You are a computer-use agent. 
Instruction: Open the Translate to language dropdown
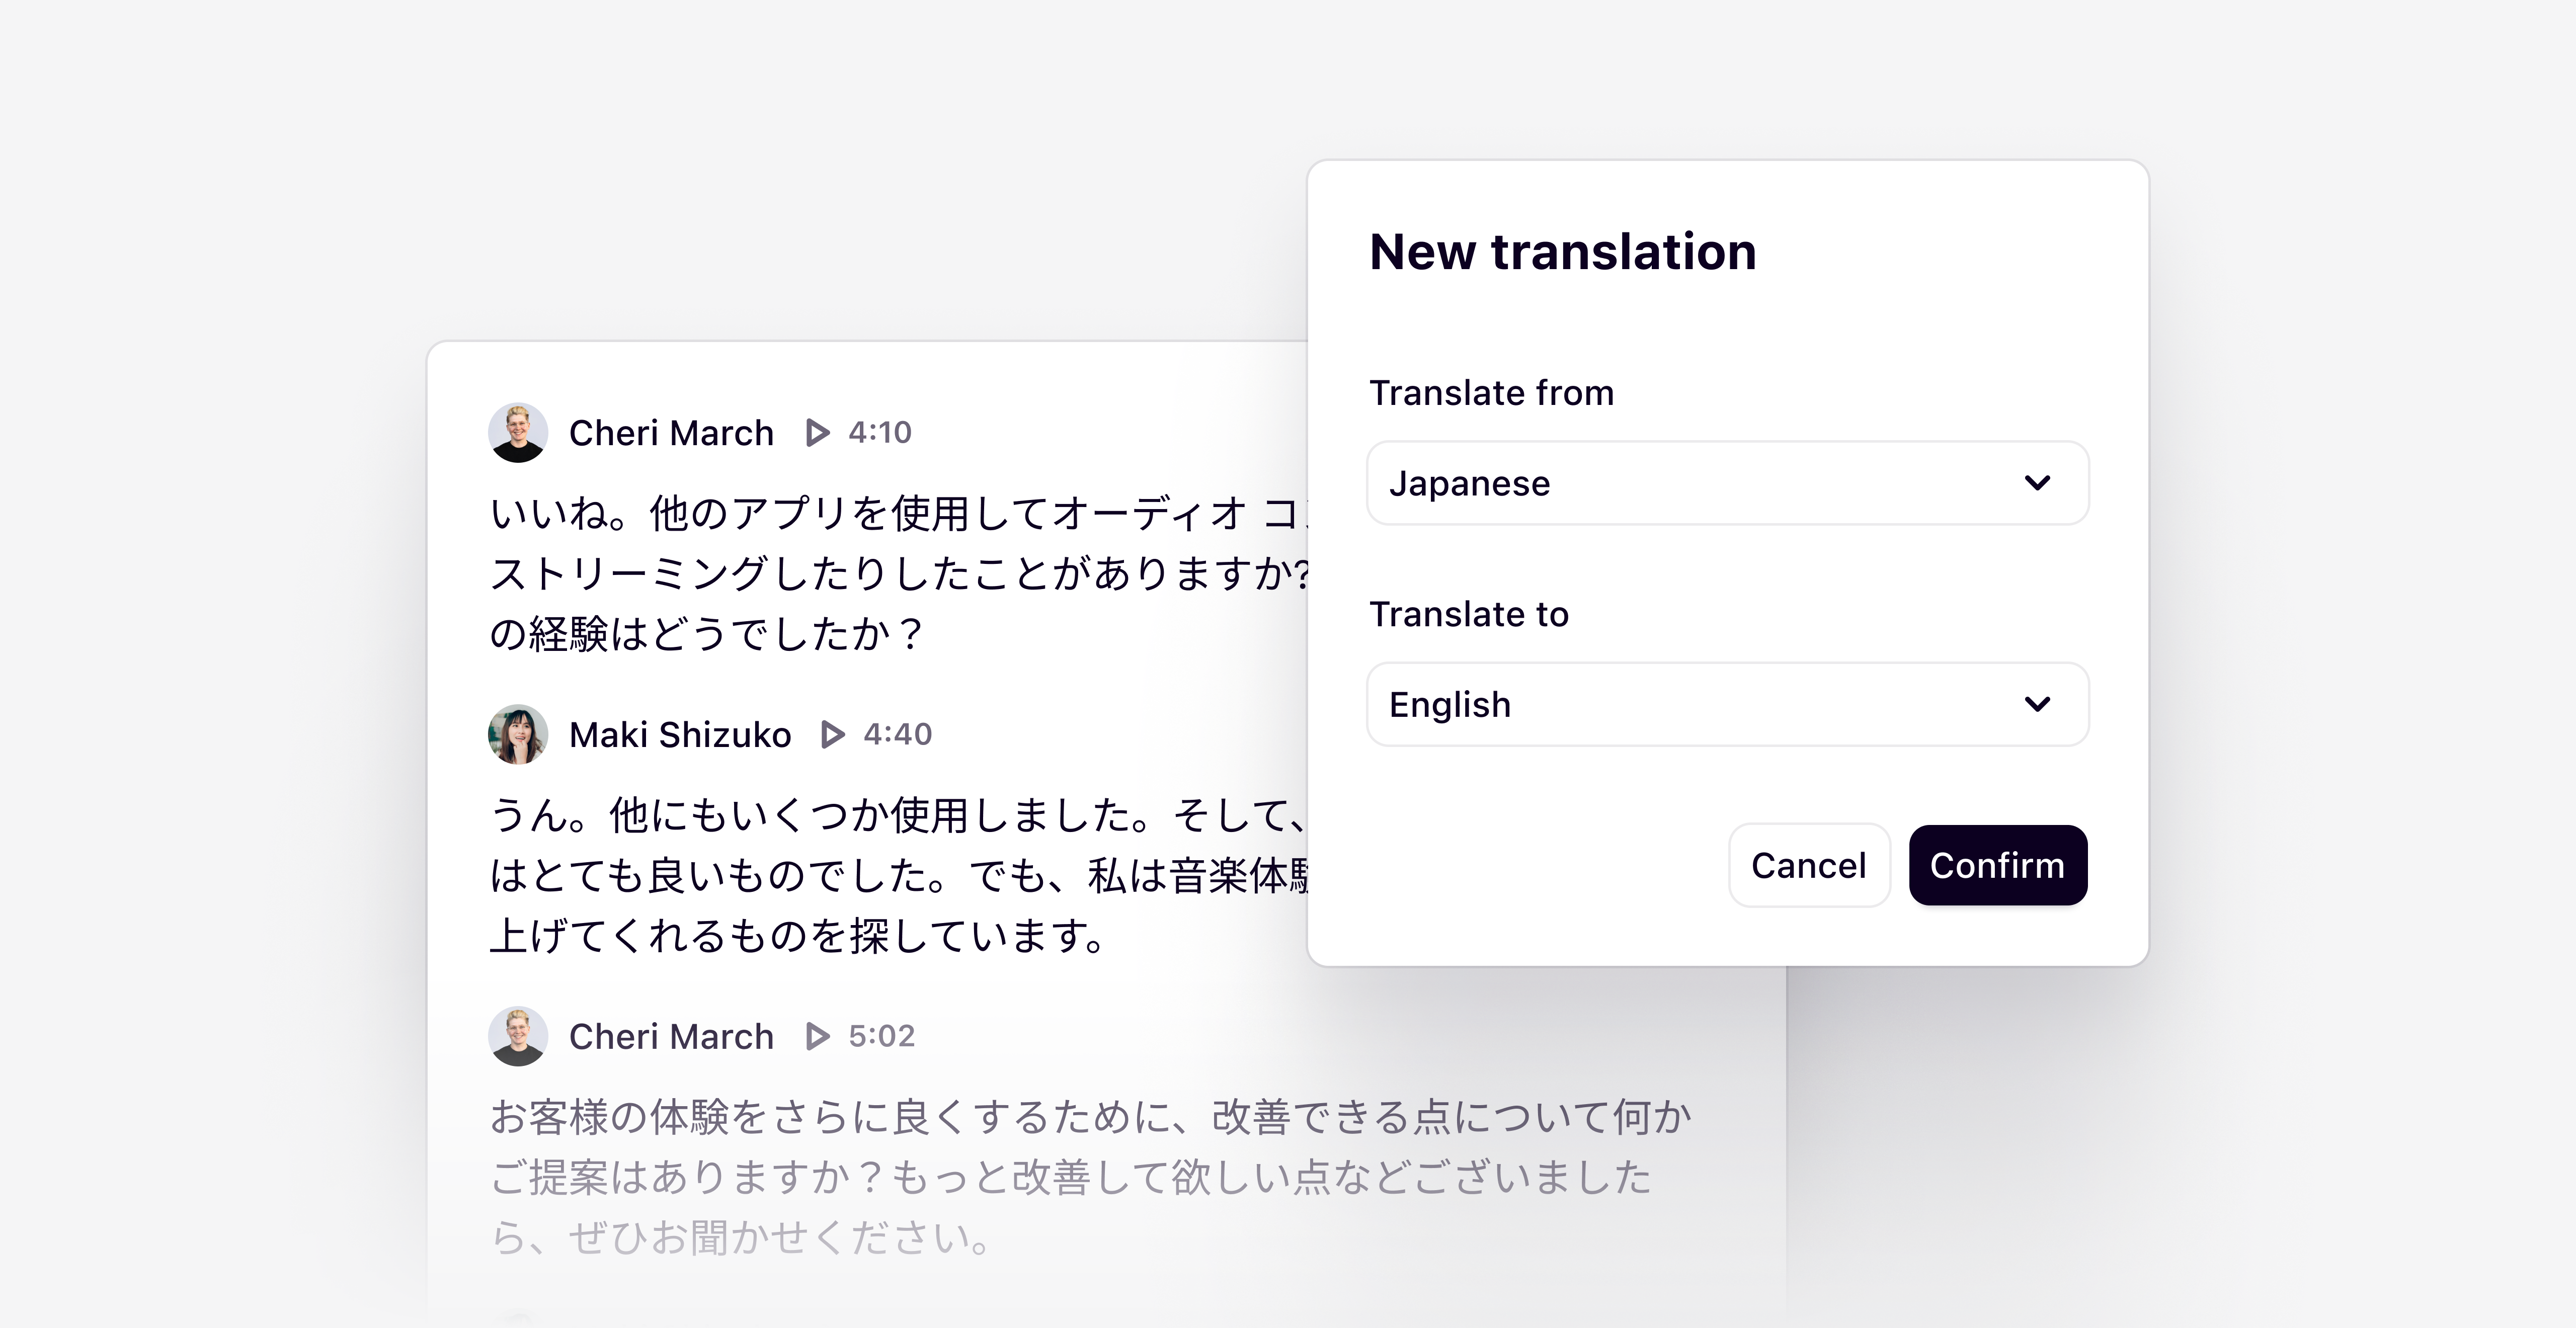1727,705
